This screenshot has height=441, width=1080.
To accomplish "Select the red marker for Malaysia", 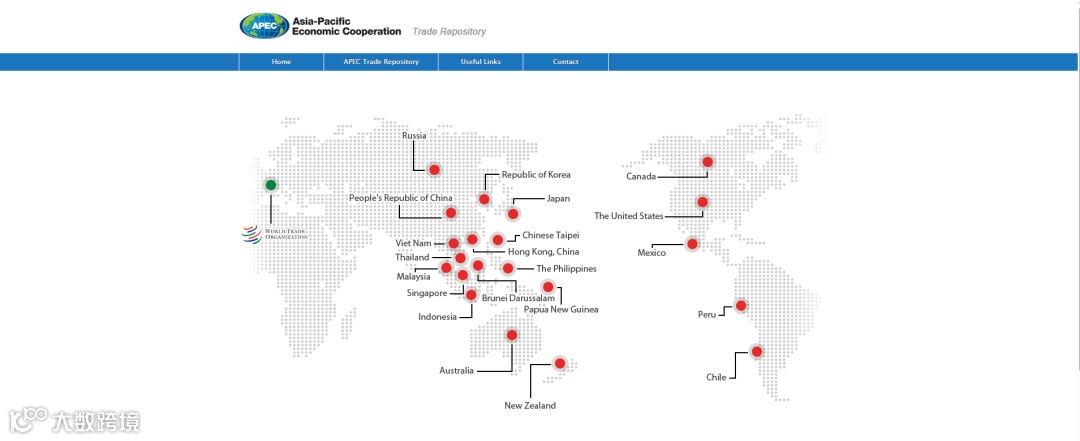I will 446,267.
